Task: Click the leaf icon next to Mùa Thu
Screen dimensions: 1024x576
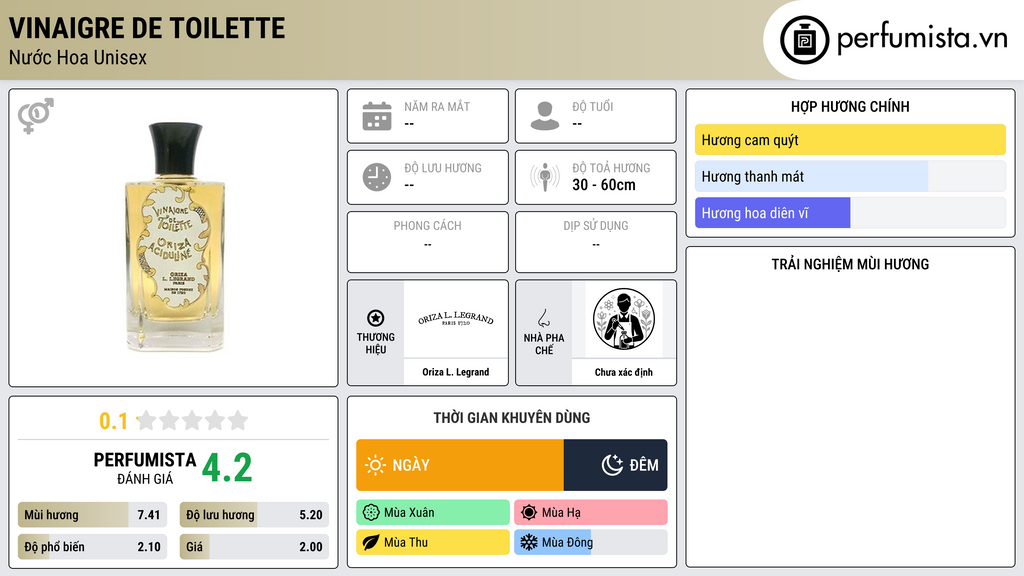Action: tap(371, 542)
